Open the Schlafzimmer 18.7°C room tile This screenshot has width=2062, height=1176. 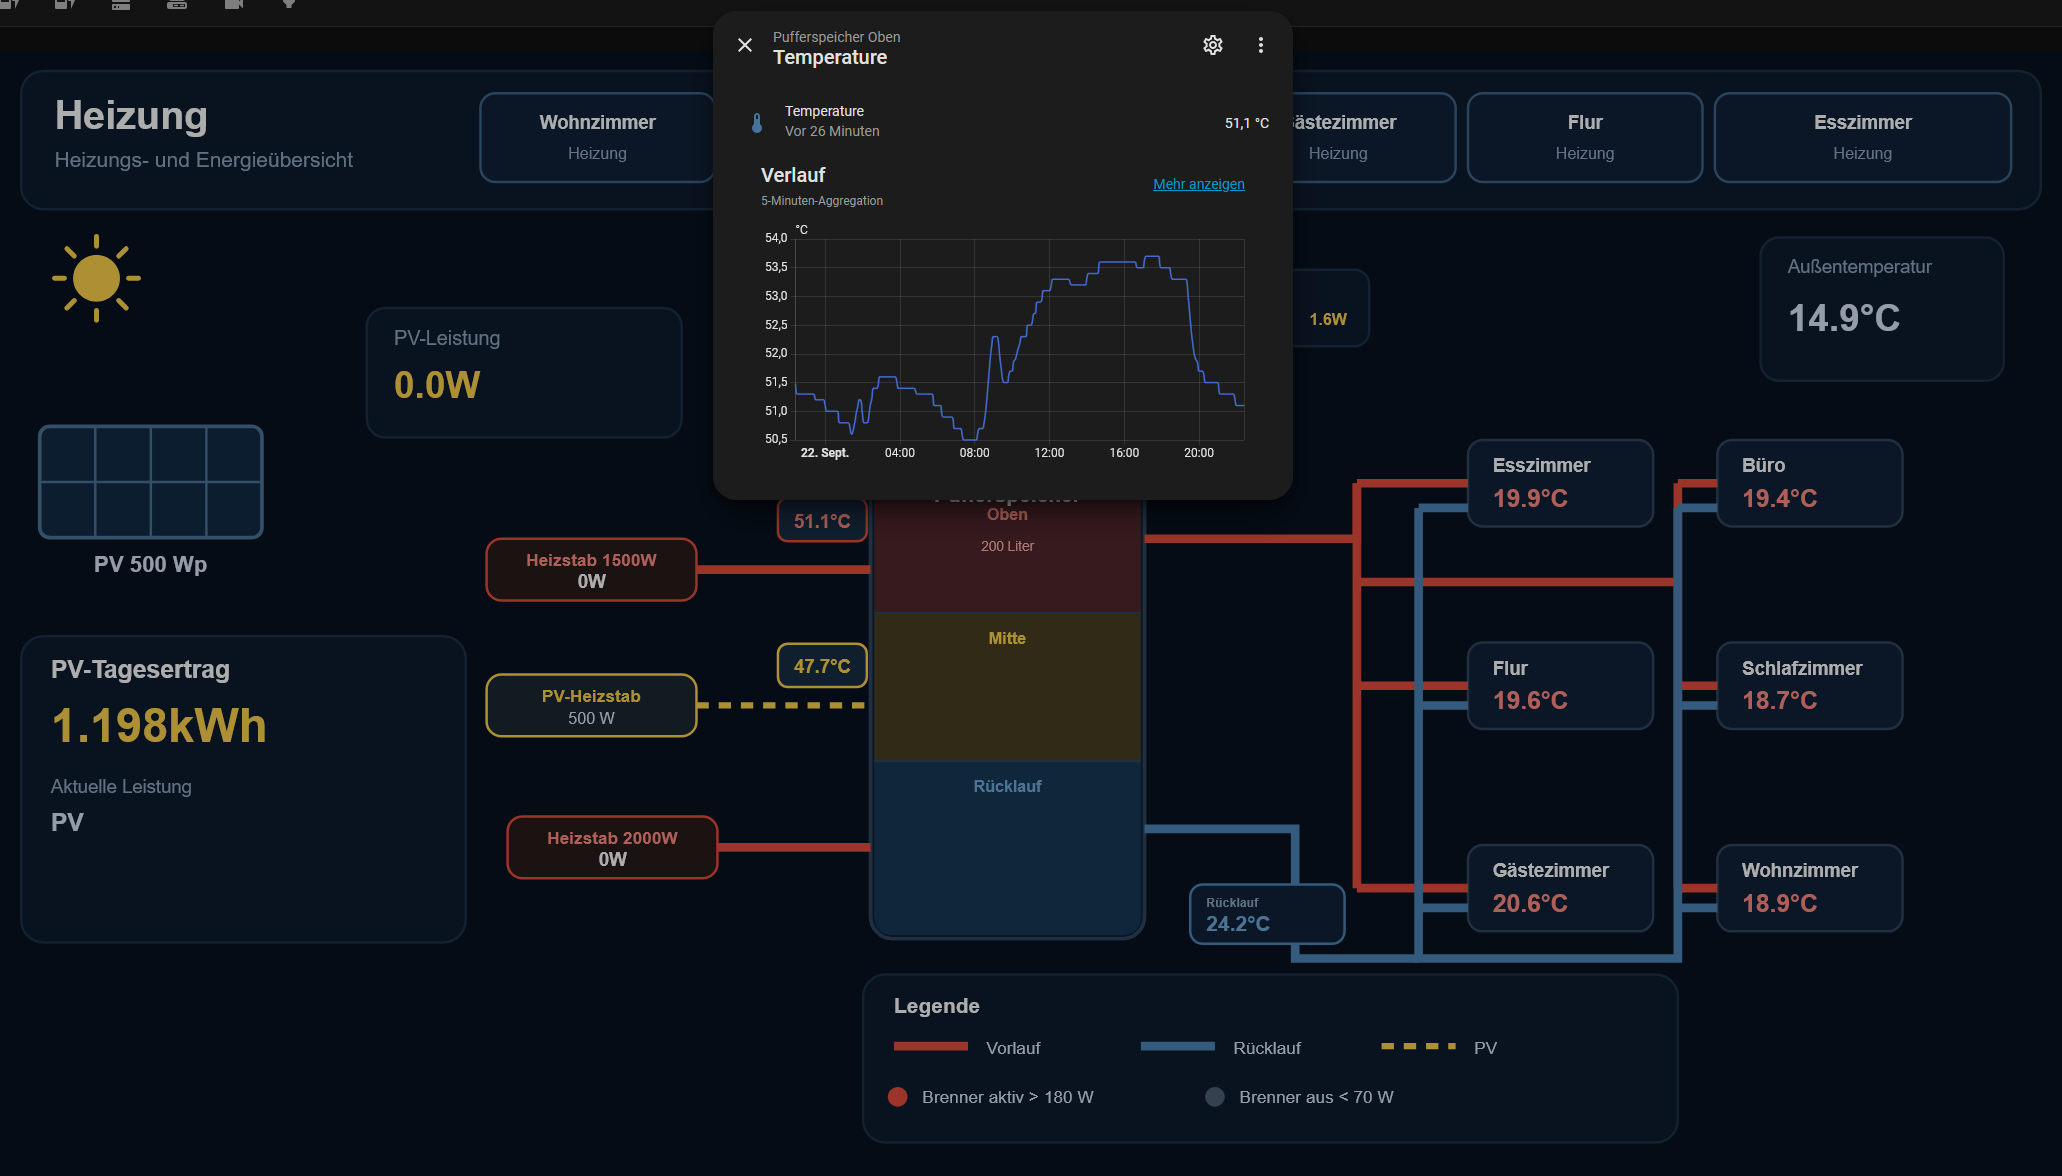(1809, 685)
